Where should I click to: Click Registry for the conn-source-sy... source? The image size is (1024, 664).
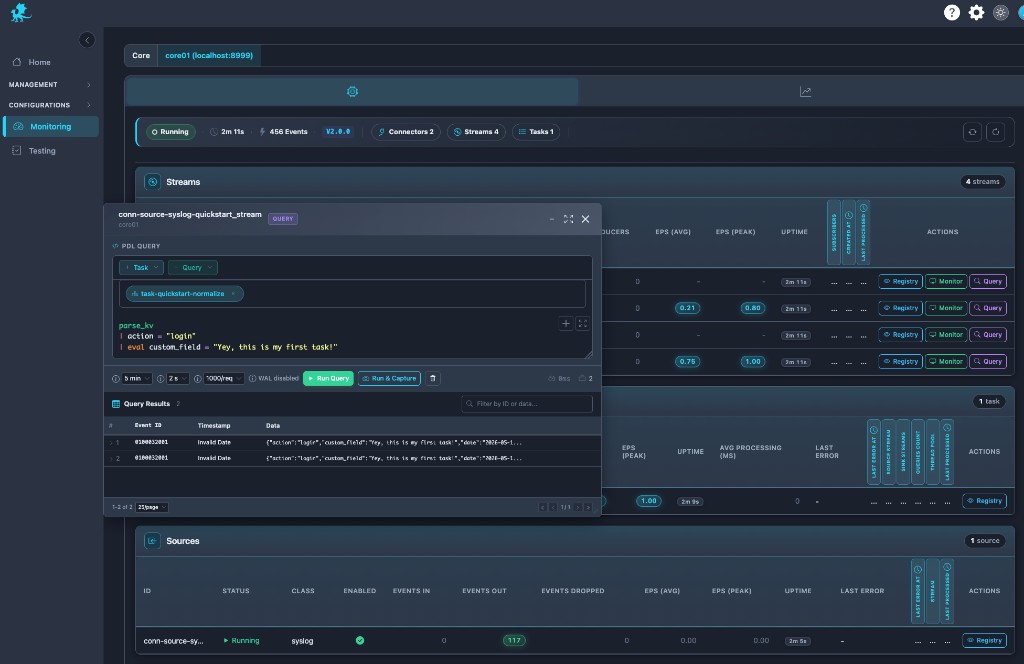pos(984,640)
